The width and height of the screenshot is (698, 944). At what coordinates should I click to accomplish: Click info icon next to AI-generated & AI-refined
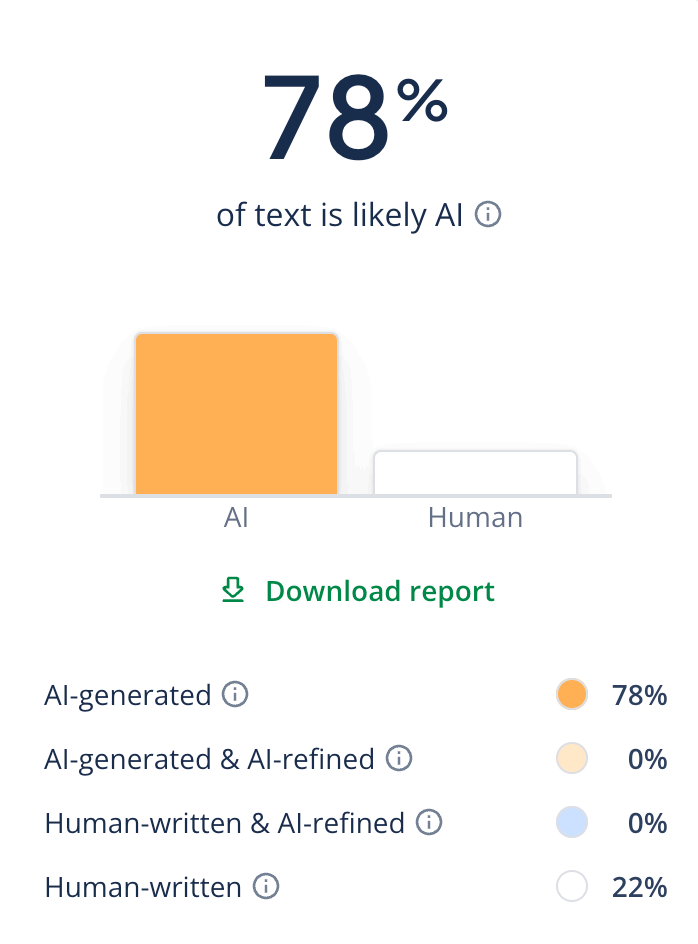tap(399, 758)
